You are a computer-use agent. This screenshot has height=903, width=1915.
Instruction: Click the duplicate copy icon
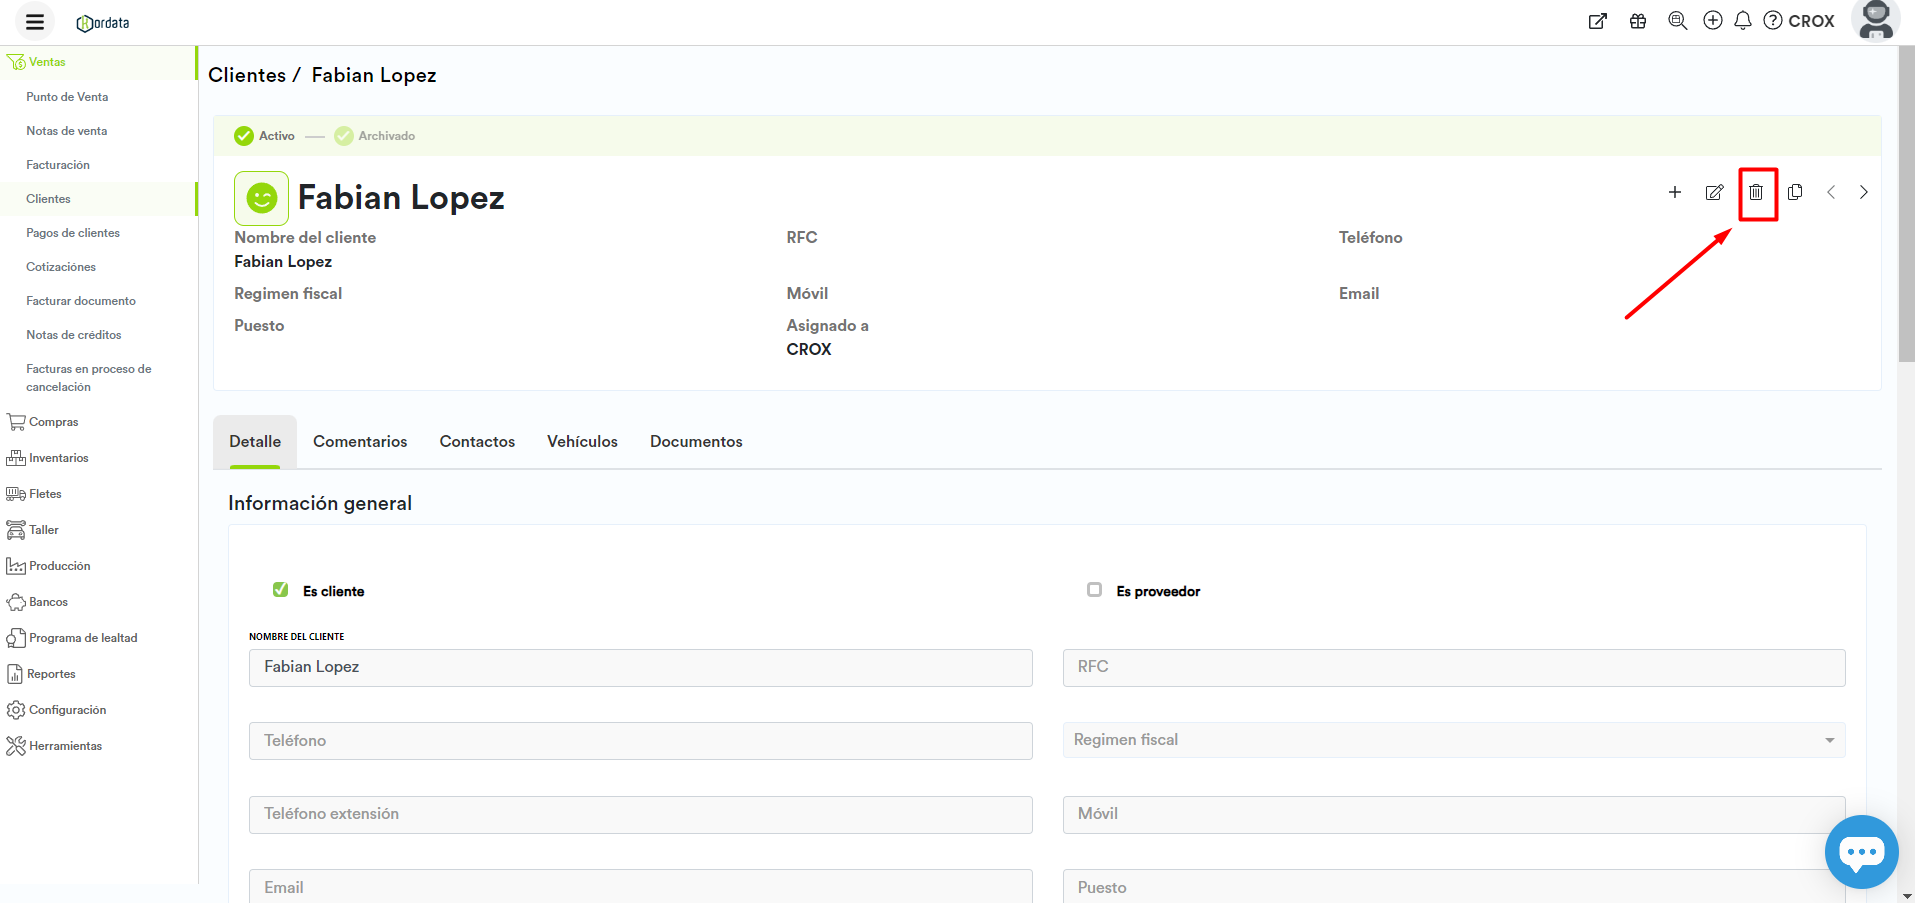[x=1795, y=192]
